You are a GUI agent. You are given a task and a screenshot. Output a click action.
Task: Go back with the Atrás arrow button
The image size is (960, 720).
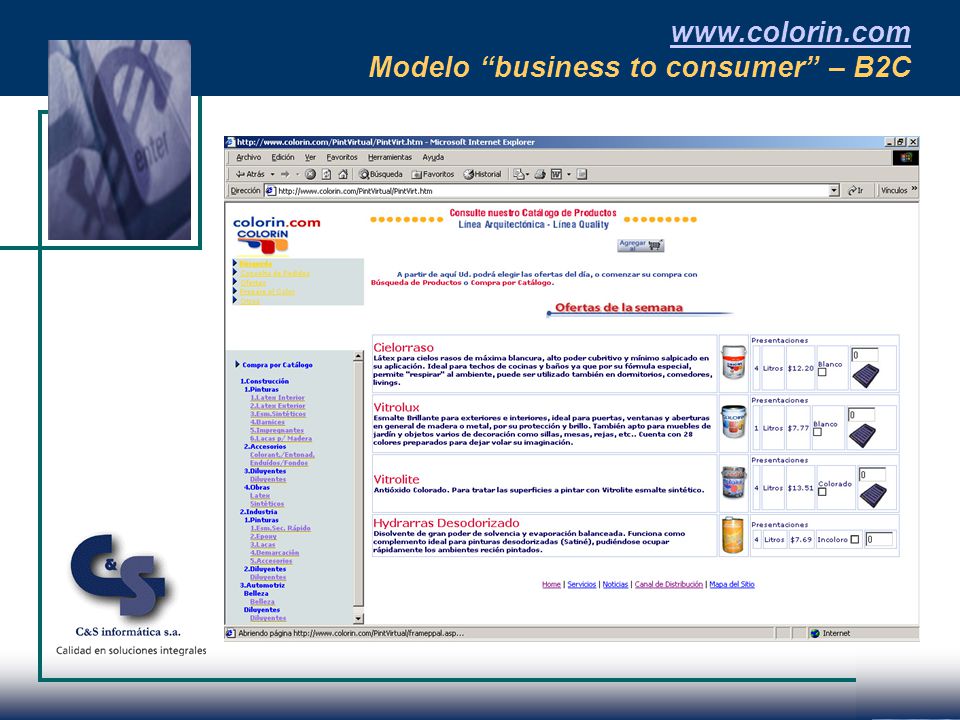[250, 174]
